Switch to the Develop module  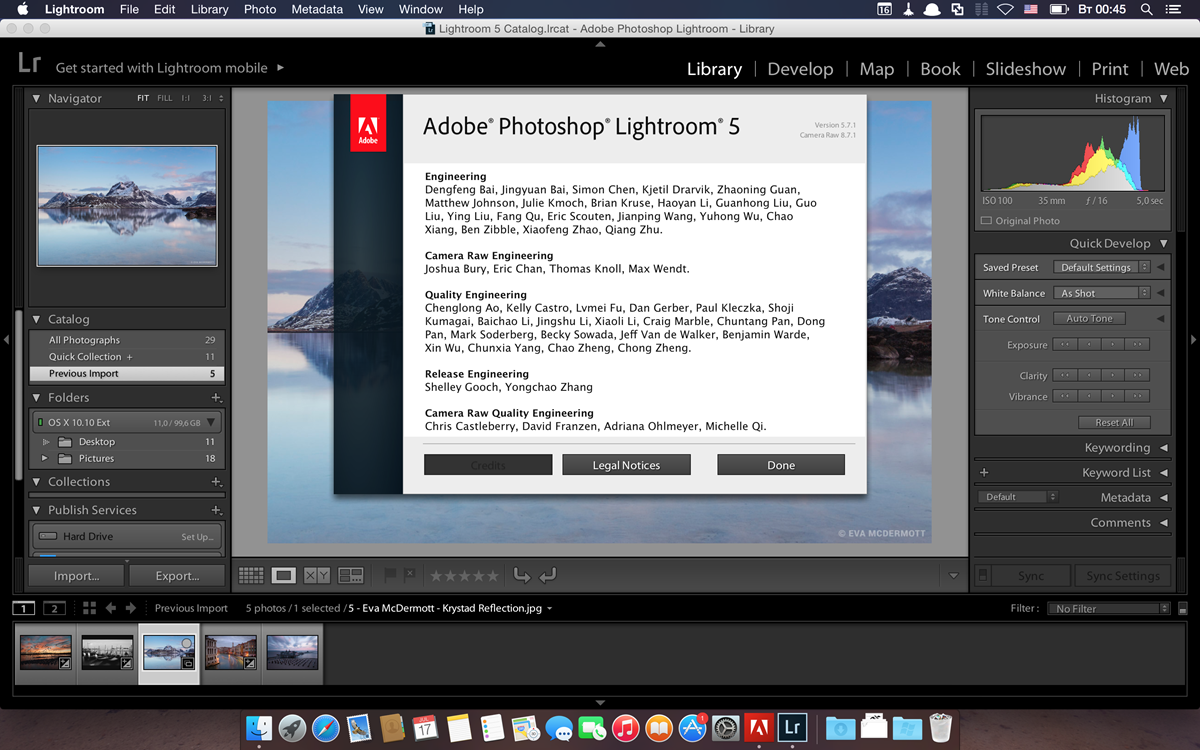pyautogui.click(x=800, y=69)
